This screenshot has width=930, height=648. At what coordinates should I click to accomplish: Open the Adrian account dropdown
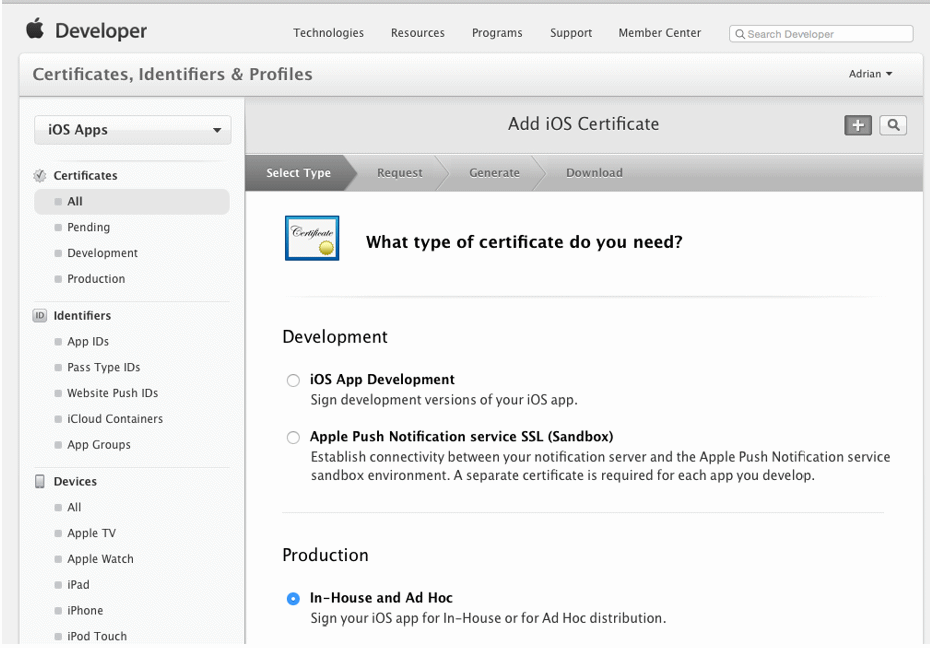coord(870,74)
